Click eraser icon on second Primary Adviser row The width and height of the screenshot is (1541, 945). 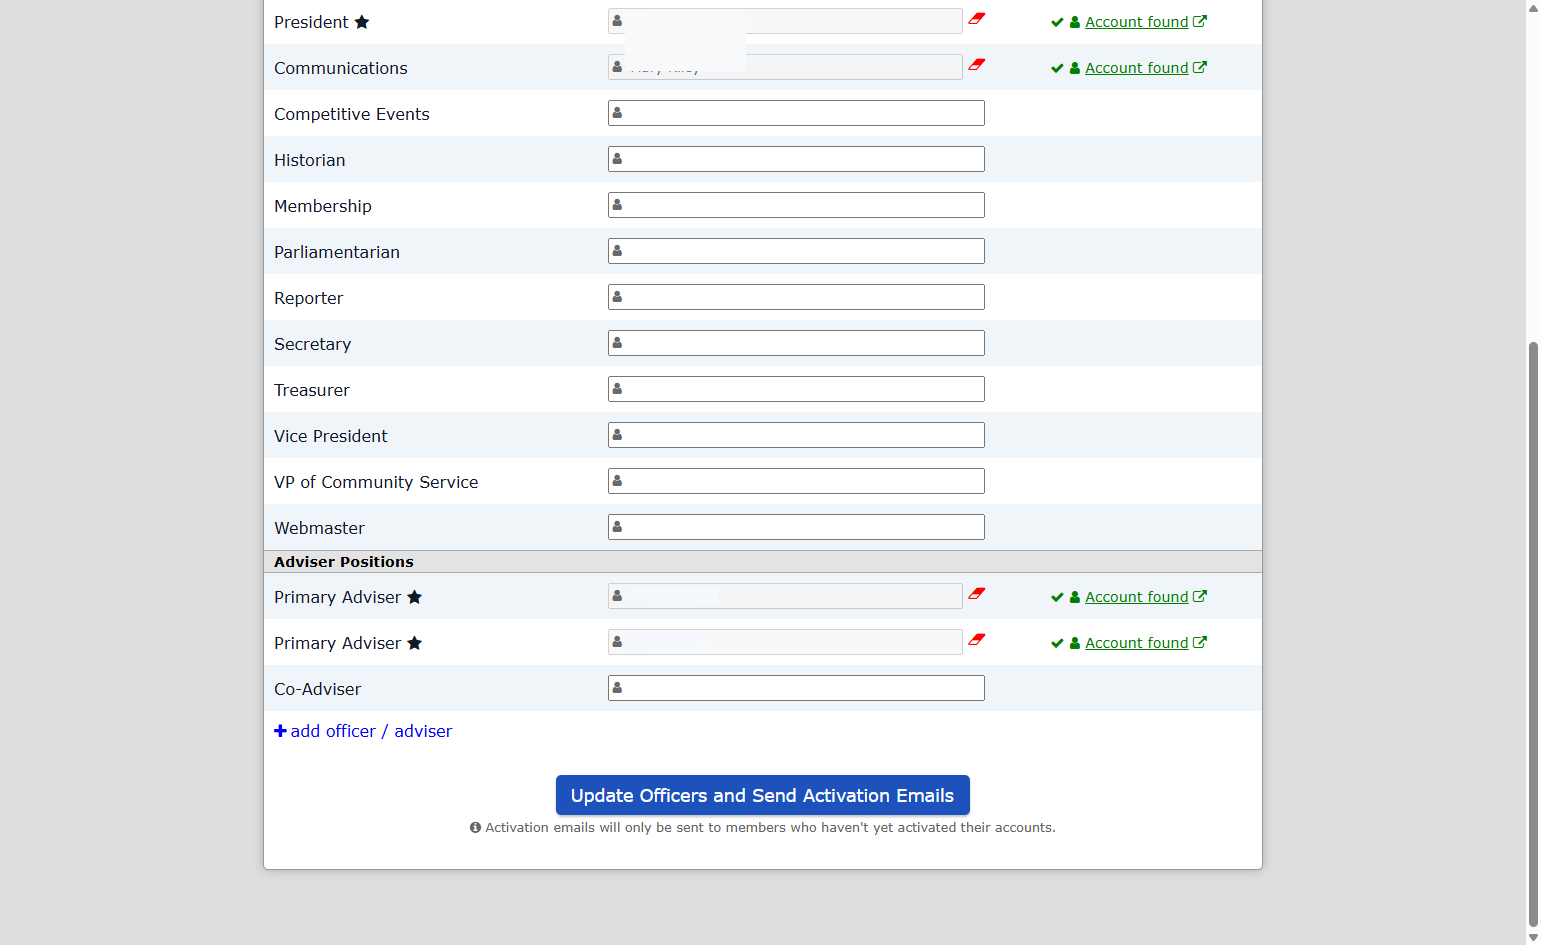click(x=977, y=639)
